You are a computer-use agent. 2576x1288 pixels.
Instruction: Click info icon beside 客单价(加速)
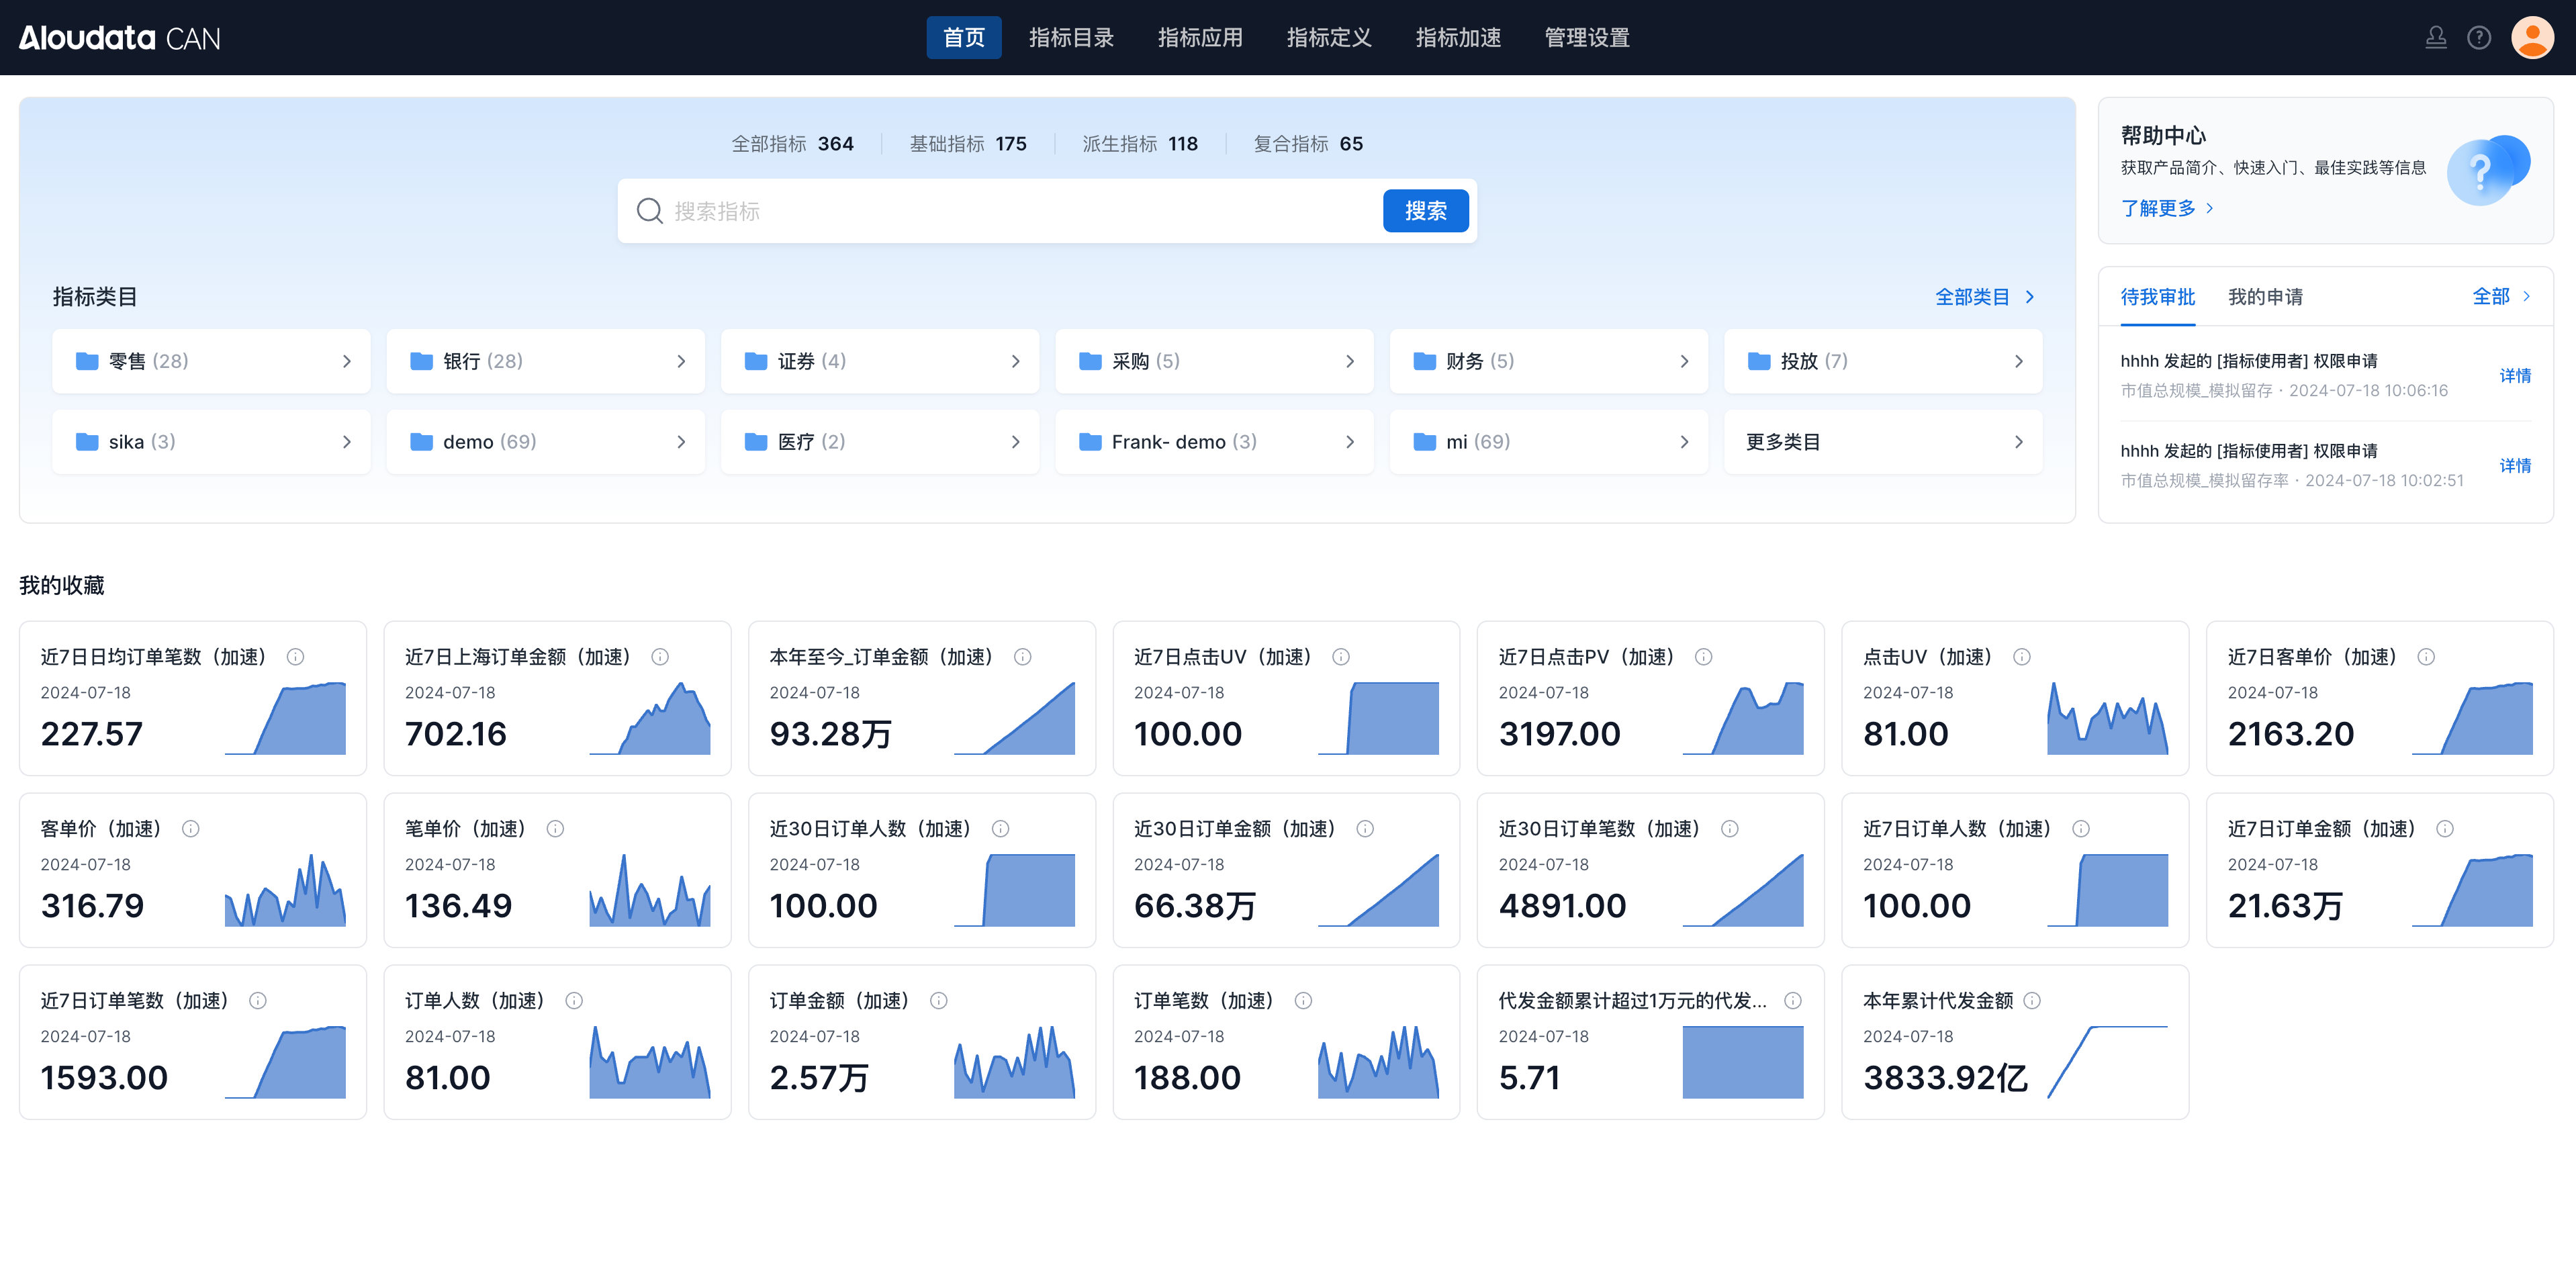pos(191,829)
